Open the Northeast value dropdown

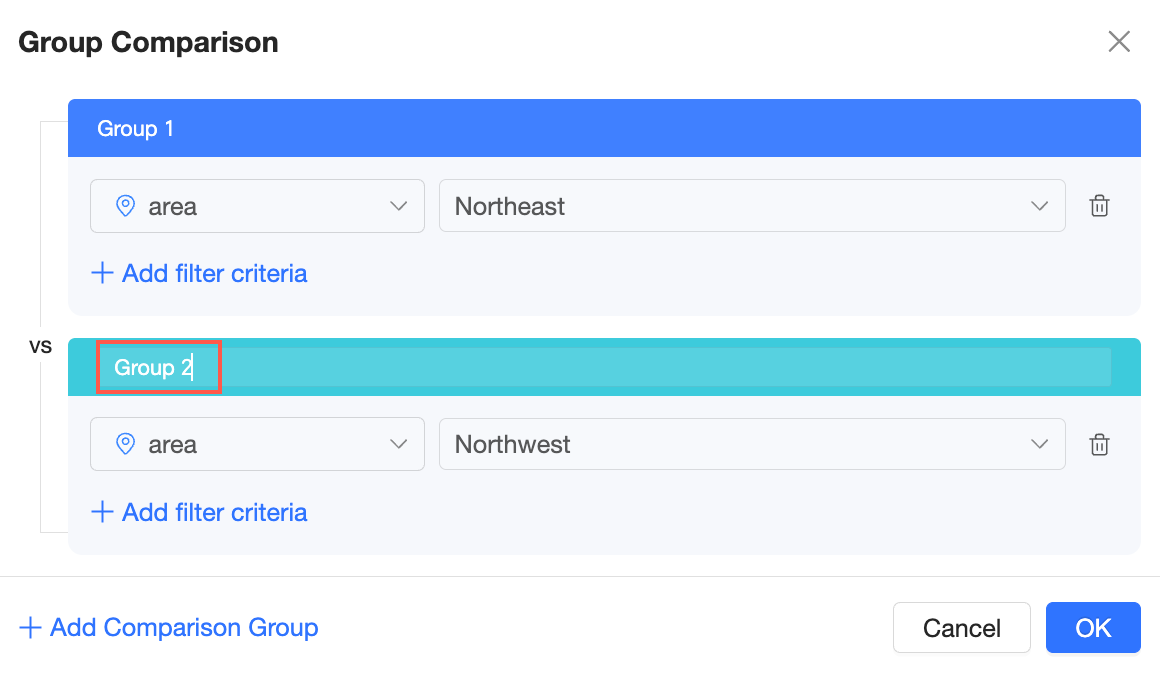point(752,206)
